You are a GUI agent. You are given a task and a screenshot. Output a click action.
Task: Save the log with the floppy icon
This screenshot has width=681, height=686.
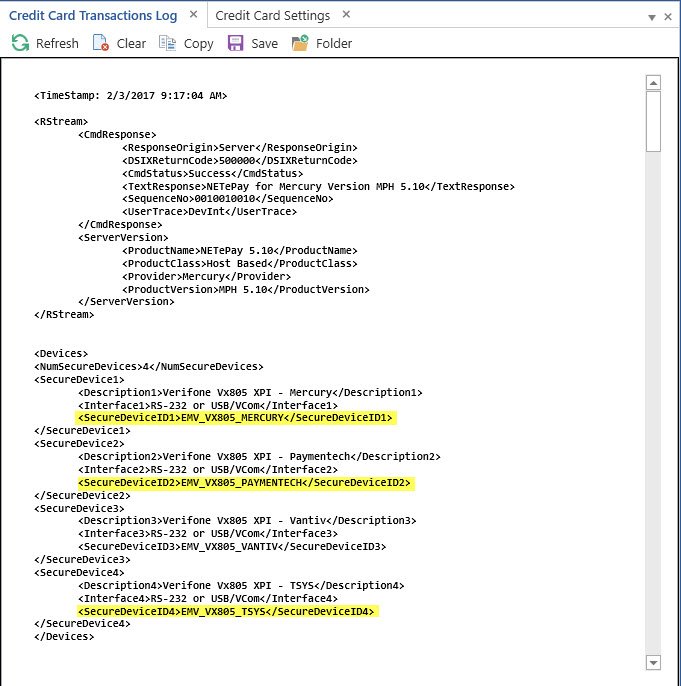[x=236, y=43]
